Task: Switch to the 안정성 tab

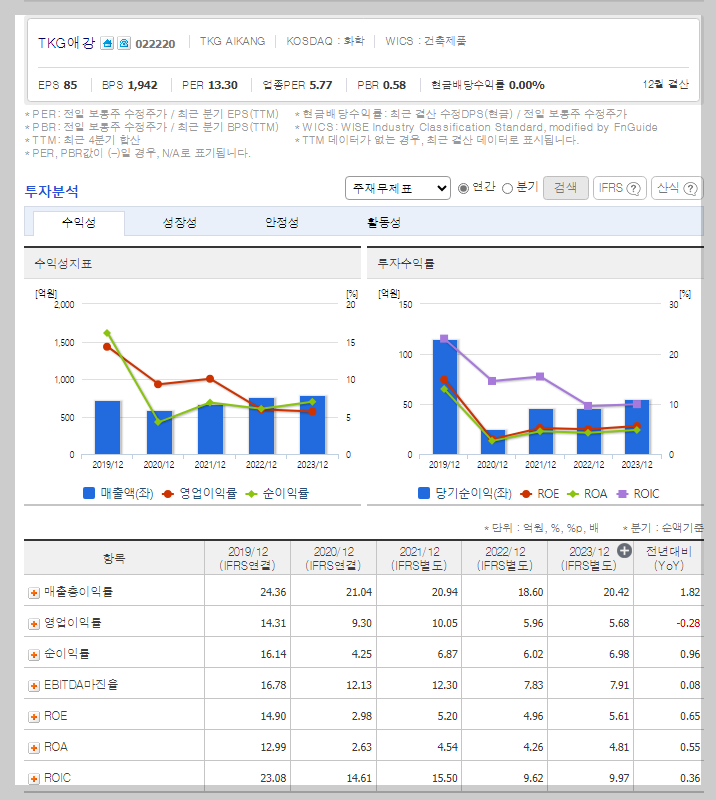Action: pos(282,222)
